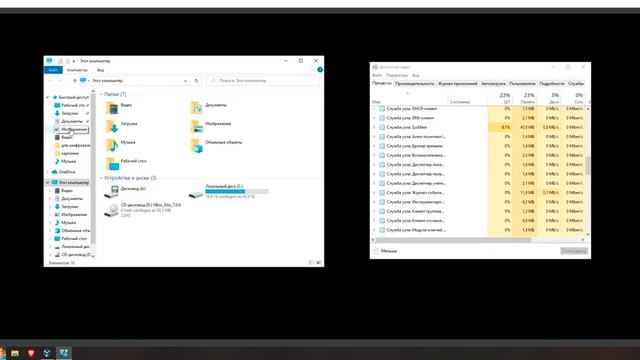640x360 pixels.
Task: Switch Explorer to details view via status bar icon
Action: click(x=311, y=263)
